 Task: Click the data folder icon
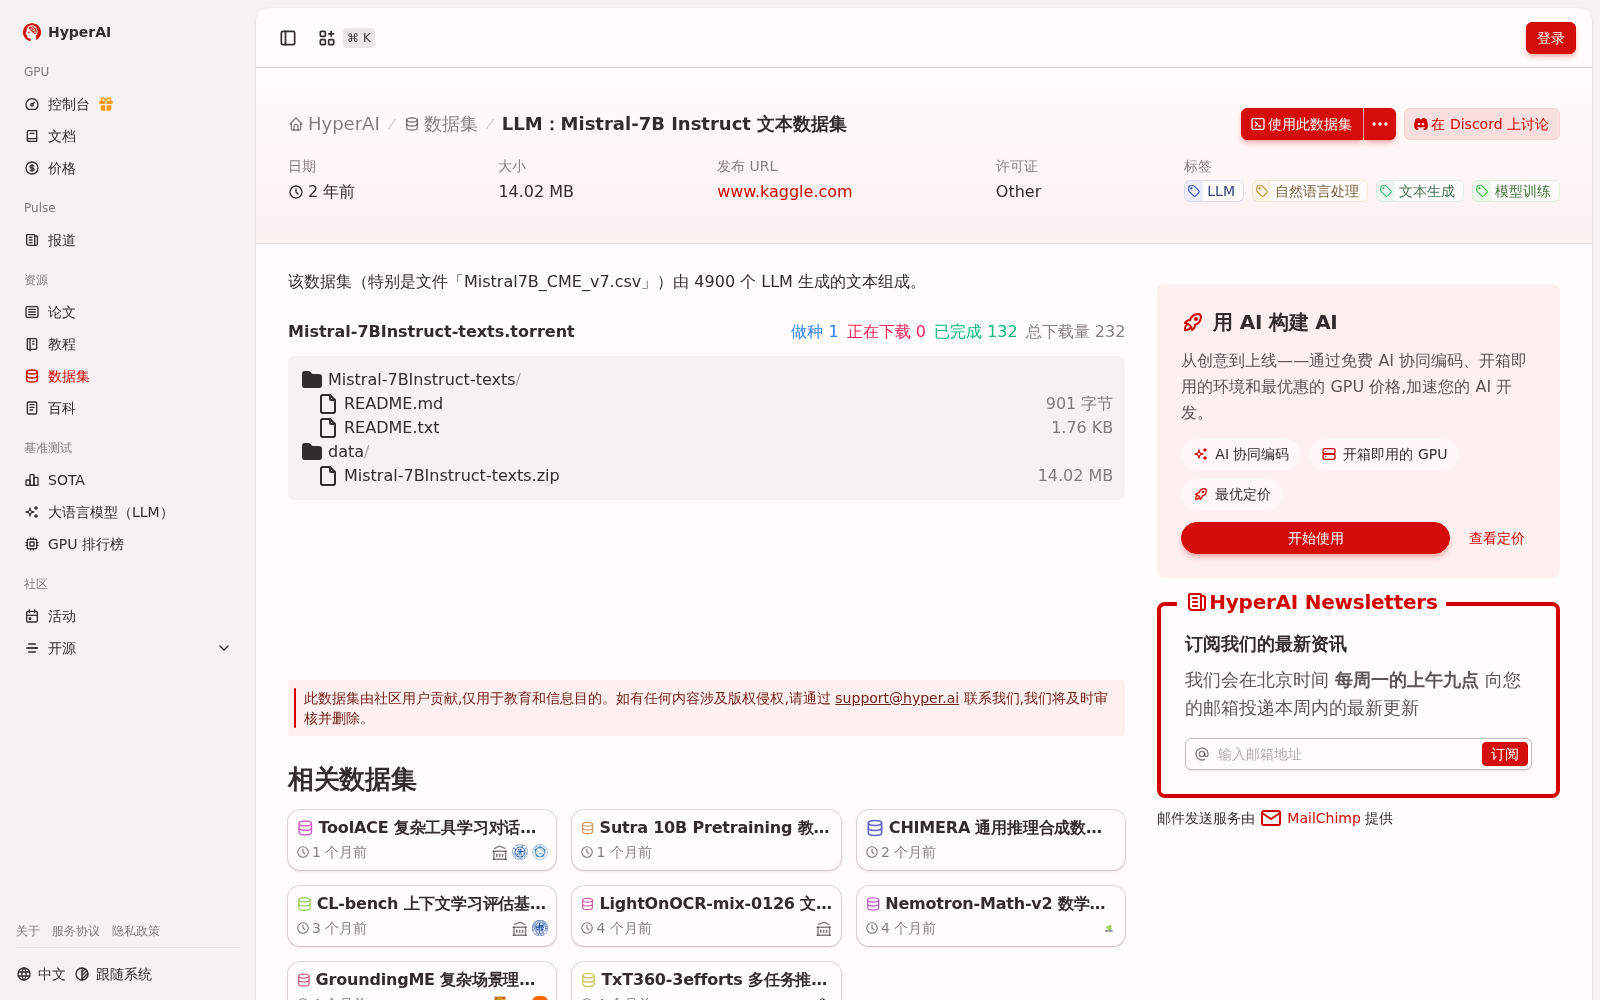pyautogui.click(x=312, y=452)
